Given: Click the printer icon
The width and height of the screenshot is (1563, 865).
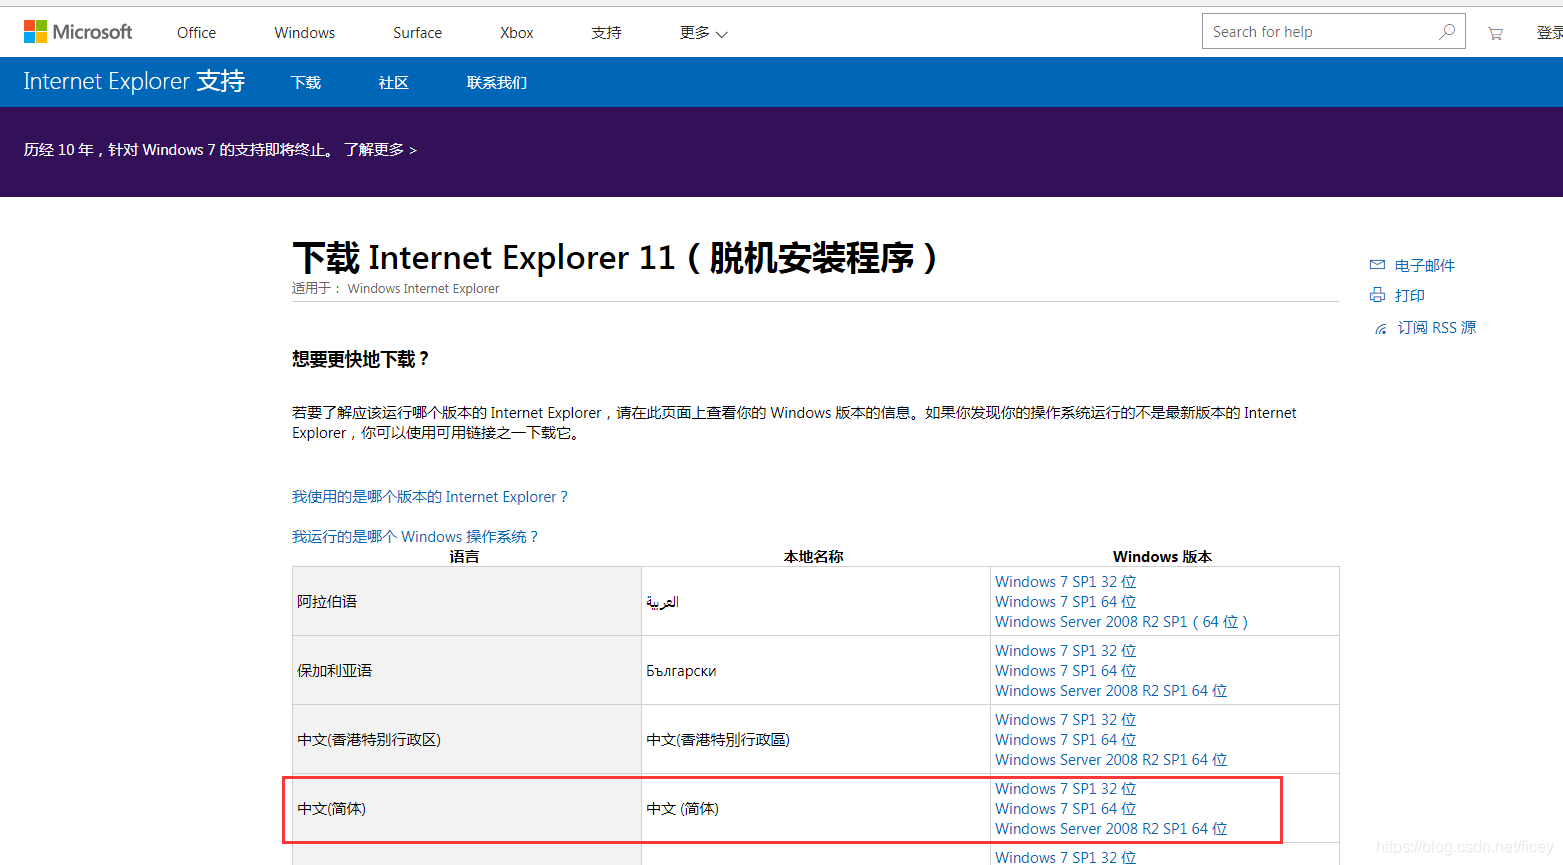Looking at the screenshot, I should click(x=1377, y=295).
